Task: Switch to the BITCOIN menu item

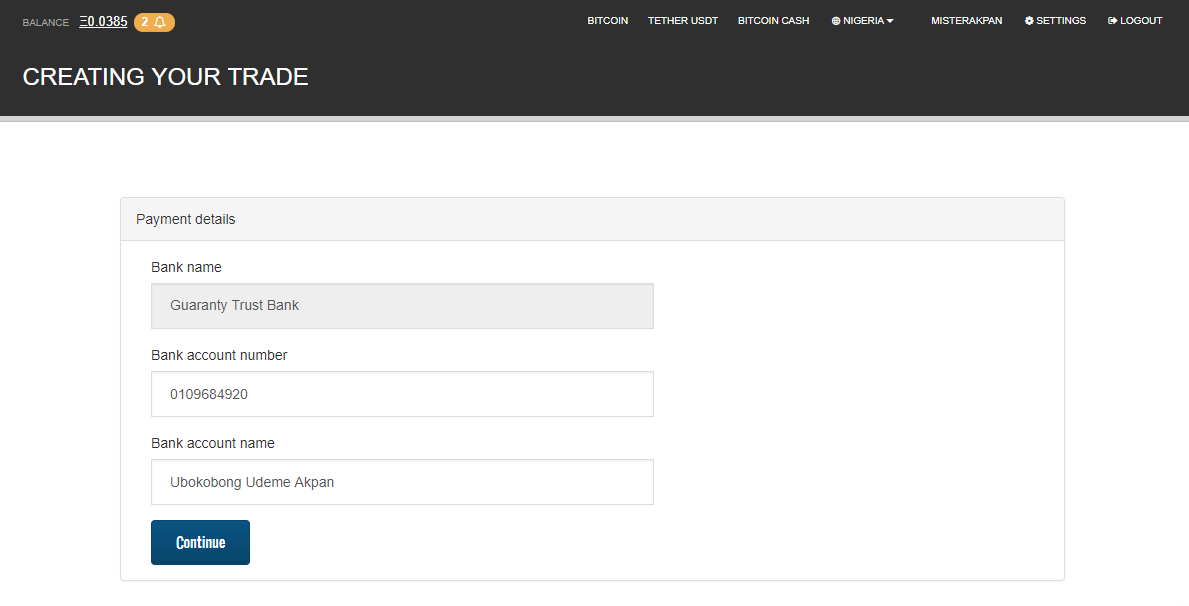Action: tap(607, 20)
